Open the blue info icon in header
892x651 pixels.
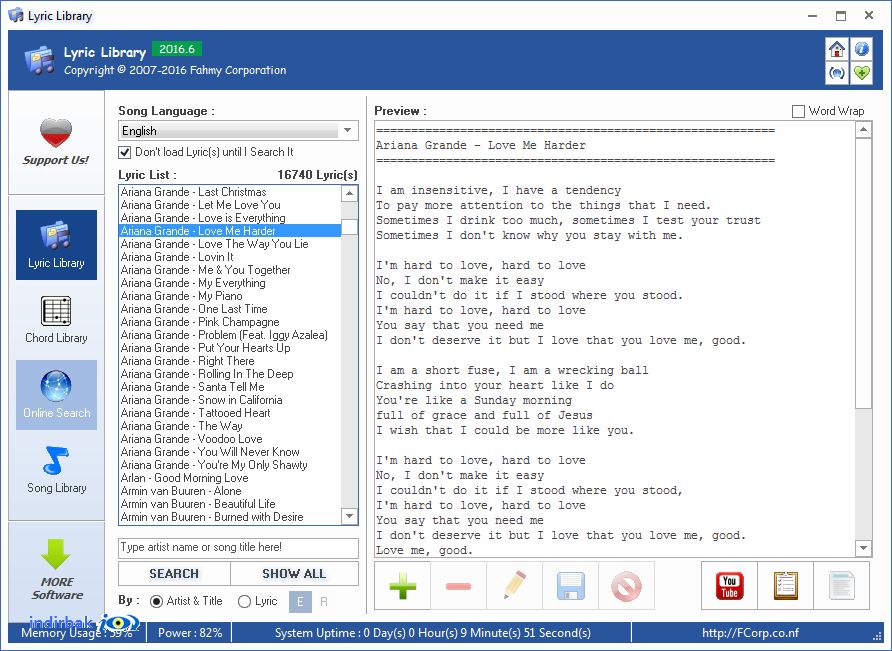862,49
